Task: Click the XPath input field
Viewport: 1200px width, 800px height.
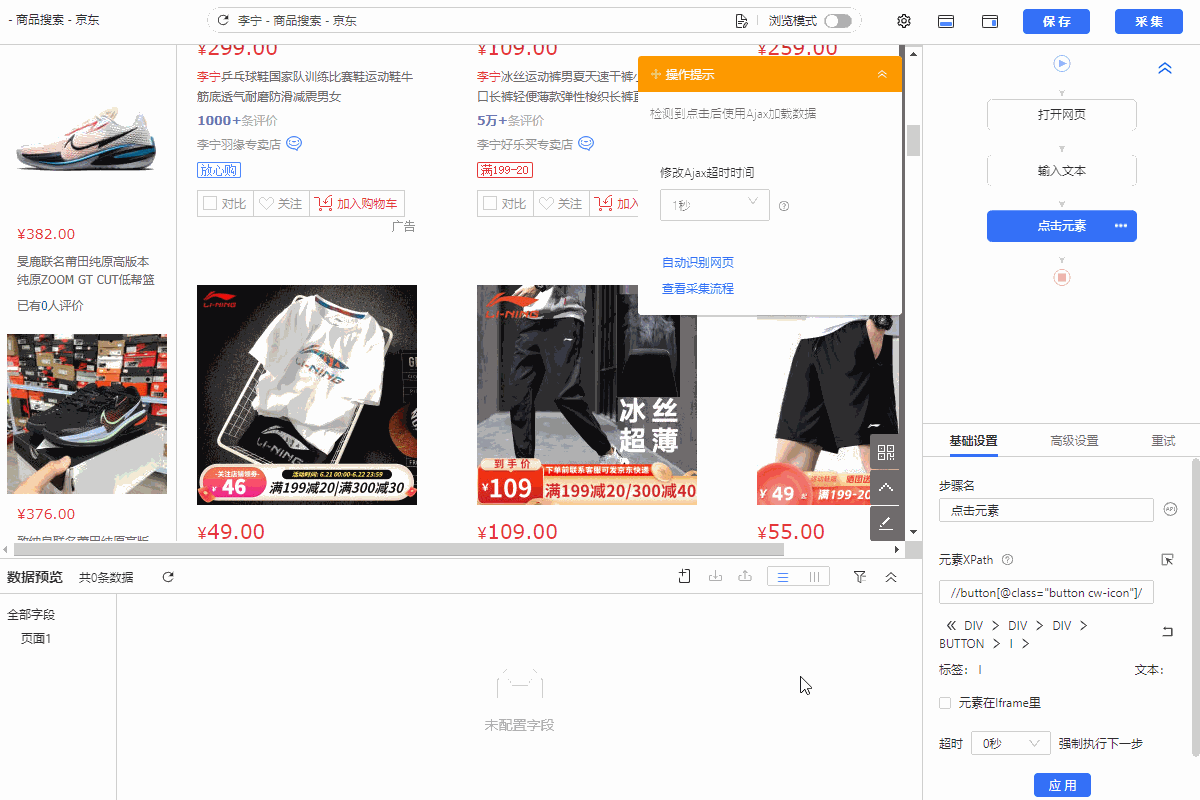Action: tap(1046, 593)
